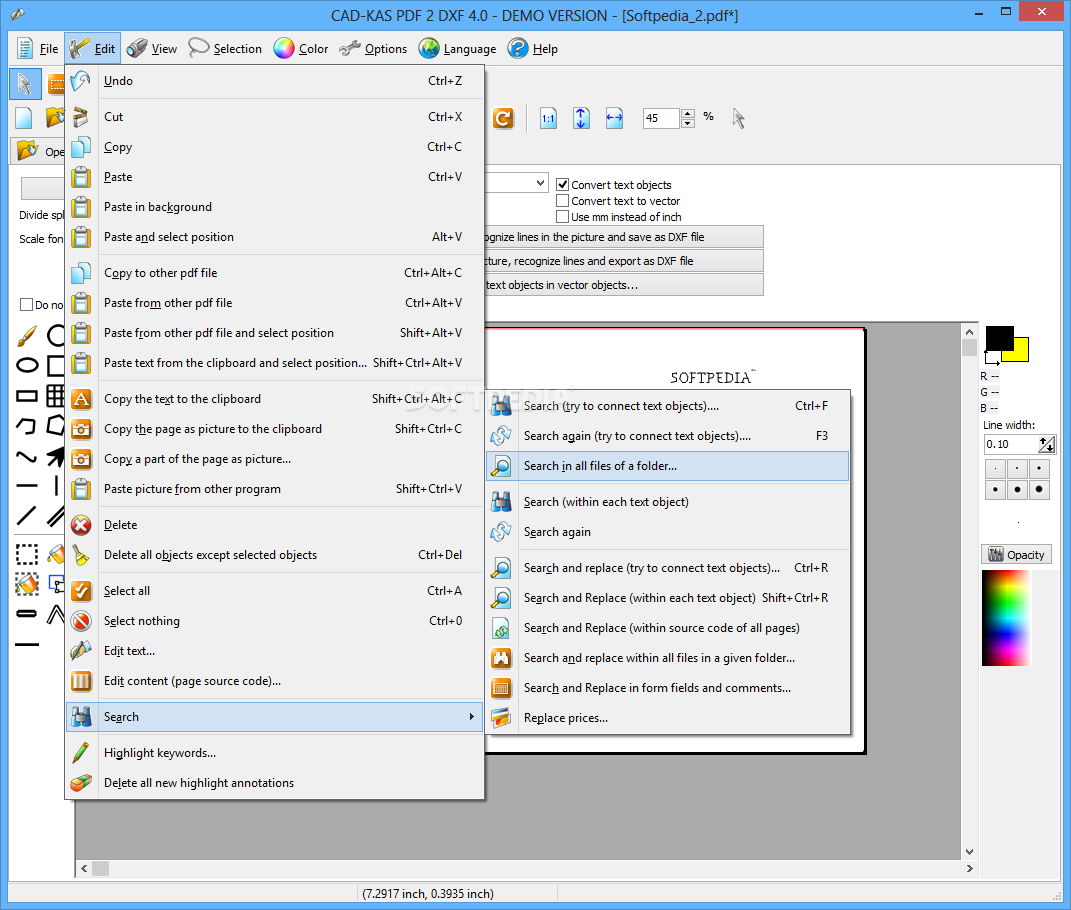Choose Select nothing menu entry

tap(275, 621)
